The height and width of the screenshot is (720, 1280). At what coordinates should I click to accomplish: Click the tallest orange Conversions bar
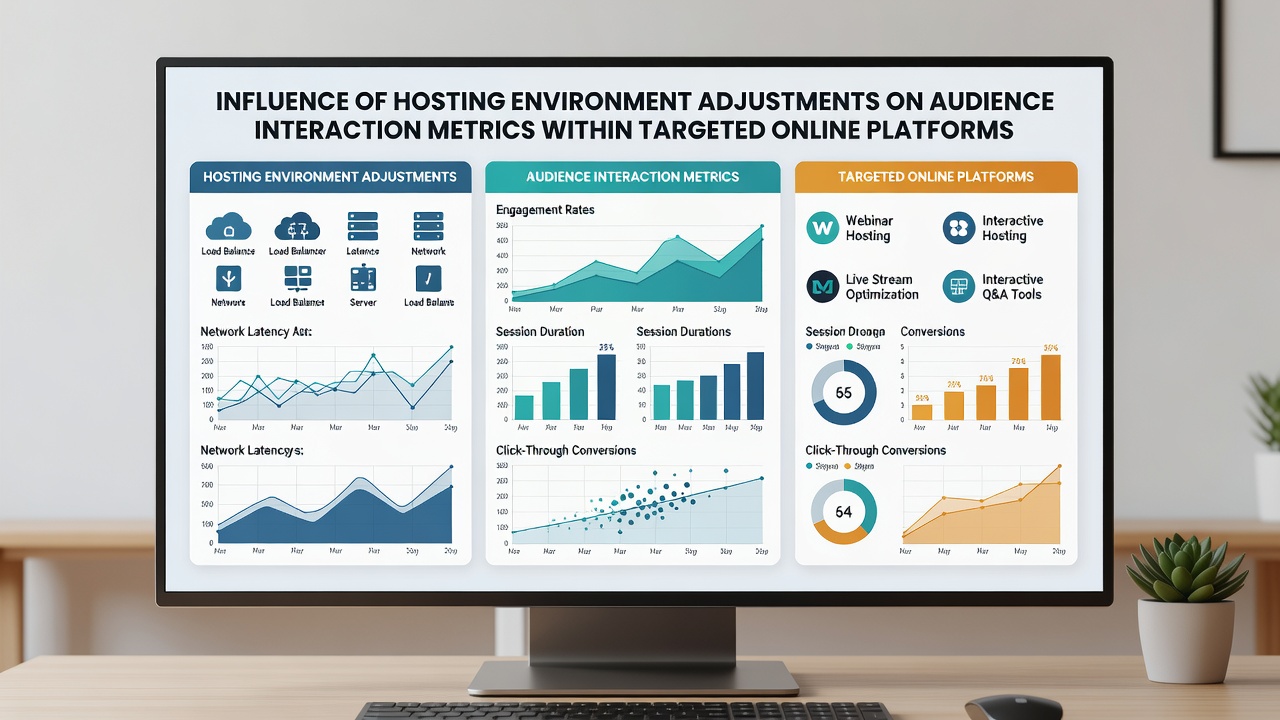pos(1050,387)
